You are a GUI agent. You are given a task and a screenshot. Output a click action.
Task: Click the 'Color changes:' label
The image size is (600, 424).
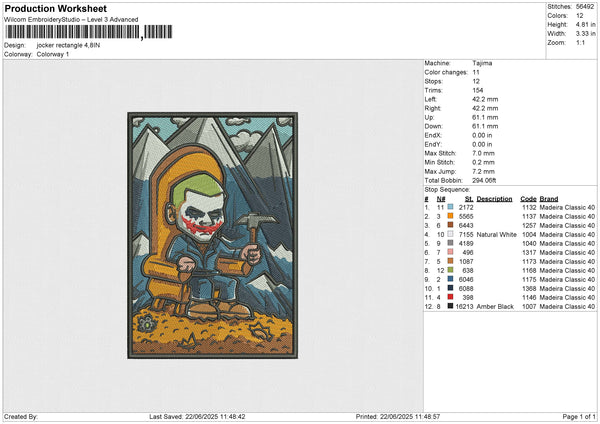tap(446, 72)
